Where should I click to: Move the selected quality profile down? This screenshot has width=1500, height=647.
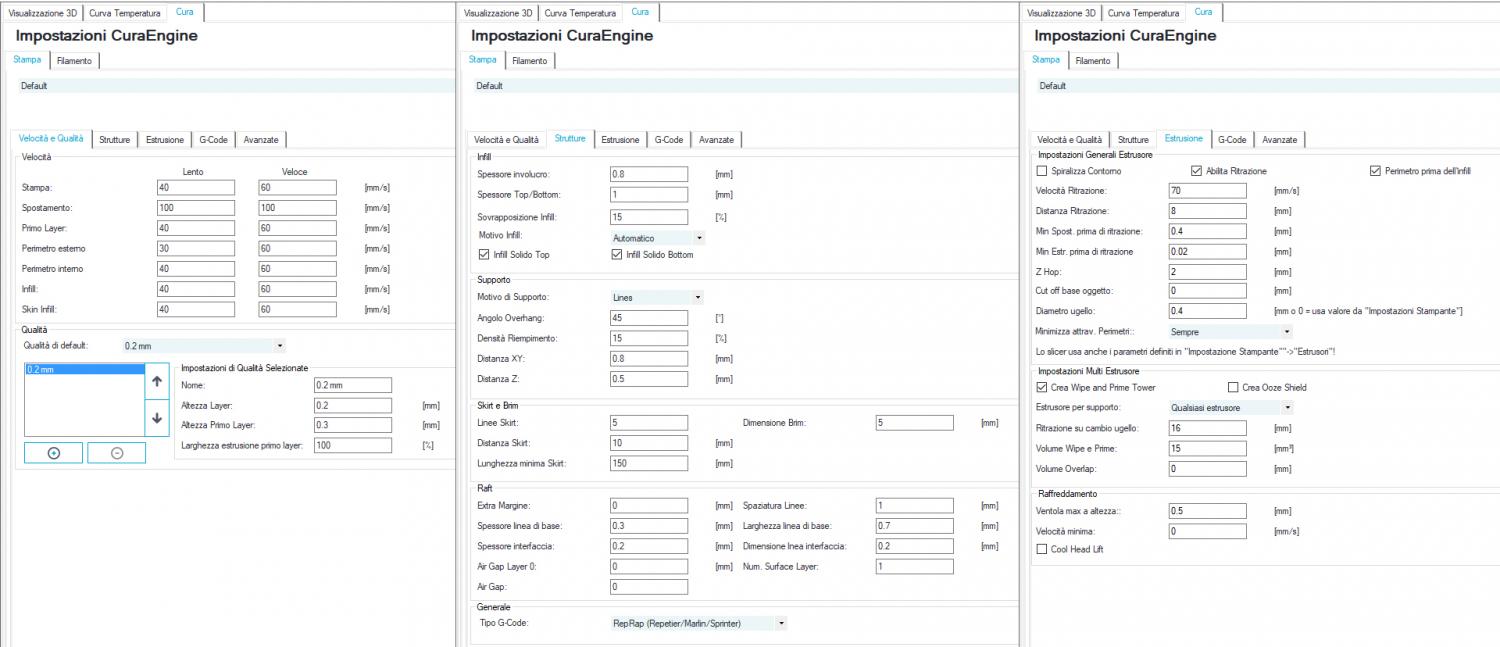click(157, 418)
